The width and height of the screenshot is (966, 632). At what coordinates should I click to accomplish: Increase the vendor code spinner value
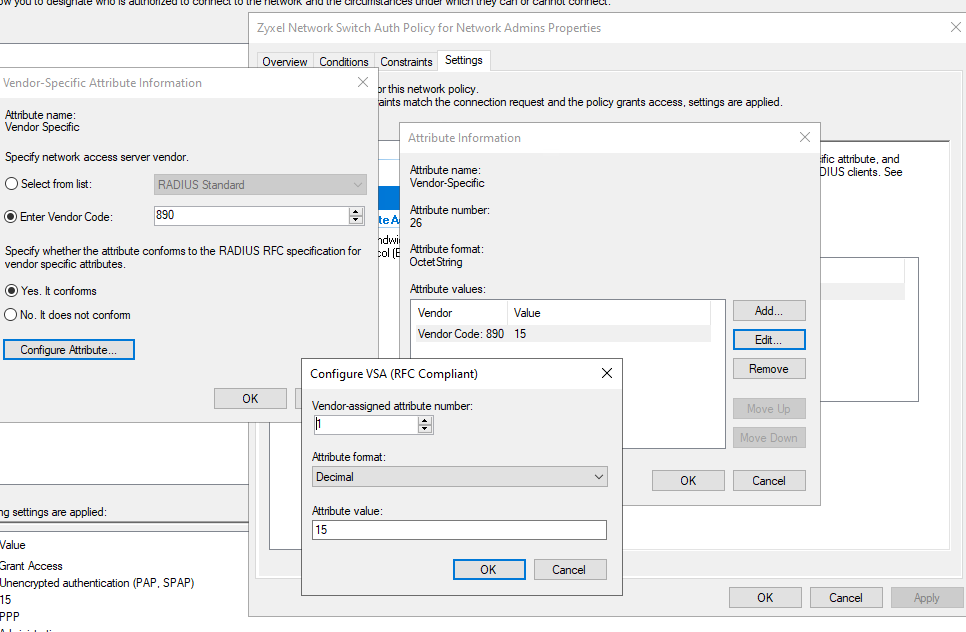tap(355, 211)
